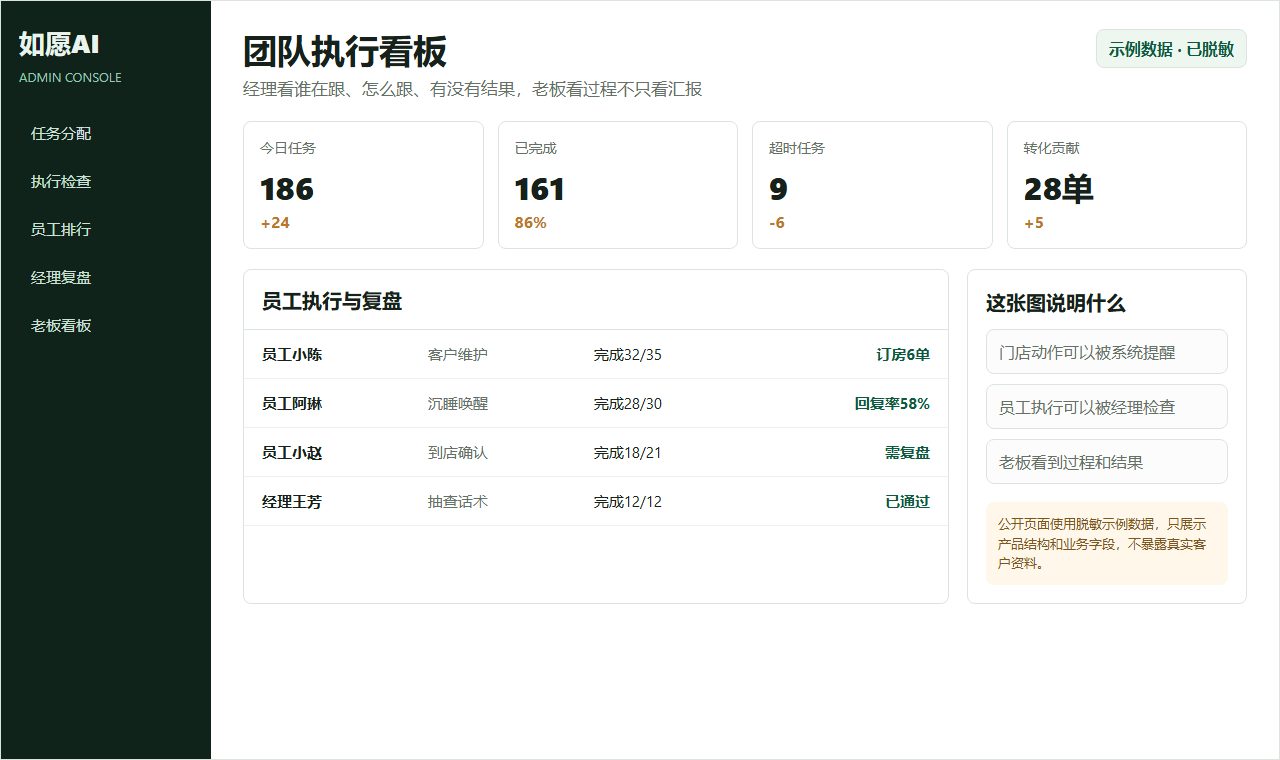Click the ADMIN CONSOLE subtitle

(x=70, y=78)
